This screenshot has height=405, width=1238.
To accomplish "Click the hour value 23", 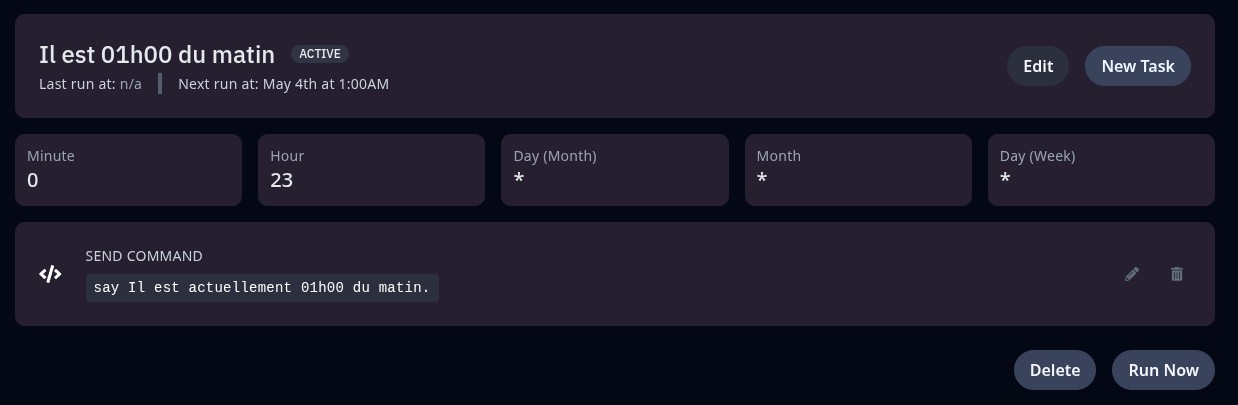I will tap(281, 180).
